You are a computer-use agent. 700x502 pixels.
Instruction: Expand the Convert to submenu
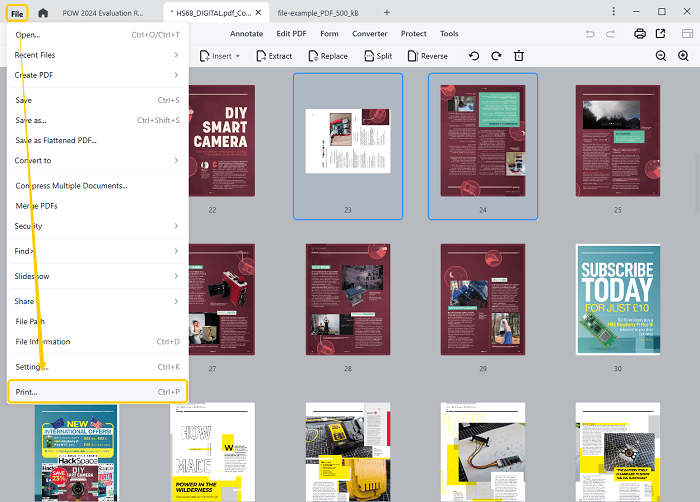pyautogui.click(x=96, y=160)
